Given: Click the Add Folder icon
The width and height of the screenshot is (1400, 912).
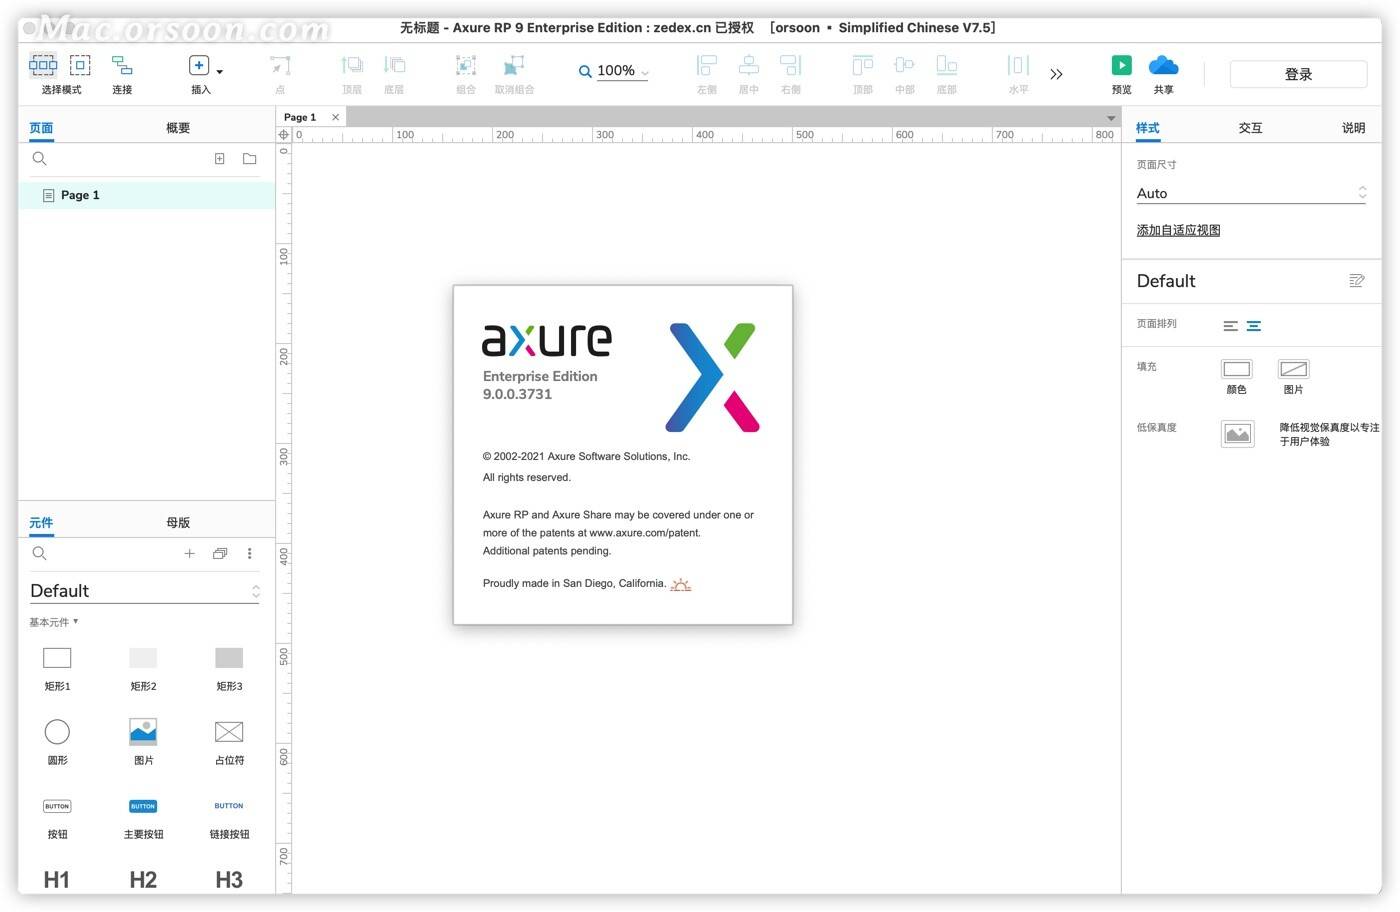Looking at the screenshot, I should (x=250, y=159).
